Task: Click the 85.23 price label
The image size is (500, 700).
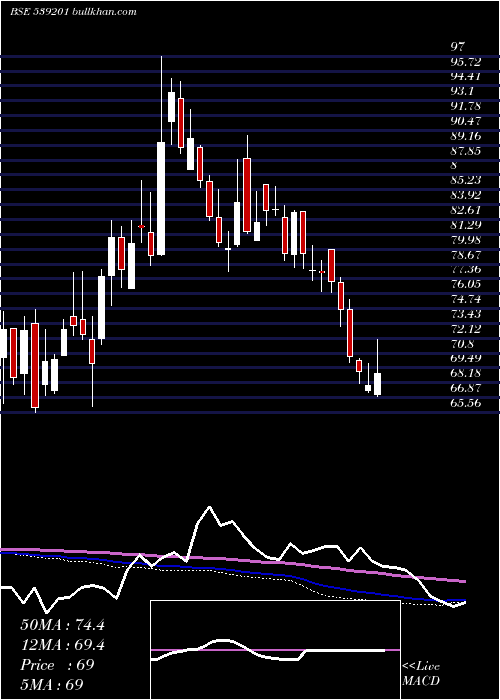Action: pos(466,180)
